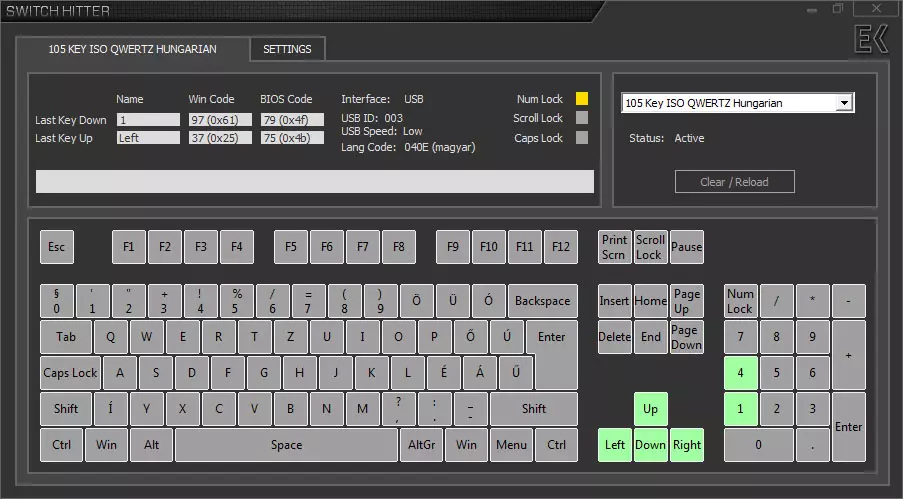Click the EK logo icon
The width and height of the screenshot is (903, 499).
(870, 41)
